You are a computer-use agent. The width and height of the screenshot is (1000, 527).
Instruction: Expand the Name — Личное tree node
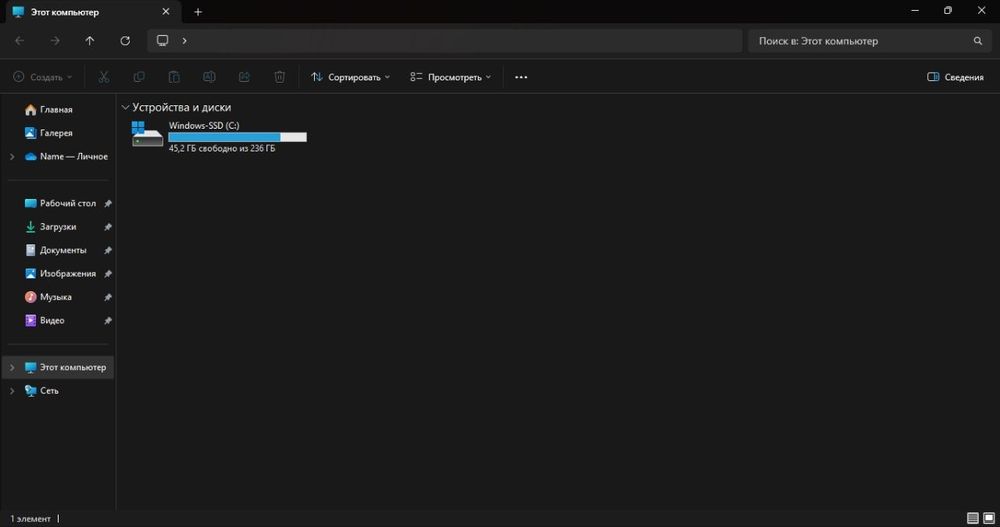[12, 156]
